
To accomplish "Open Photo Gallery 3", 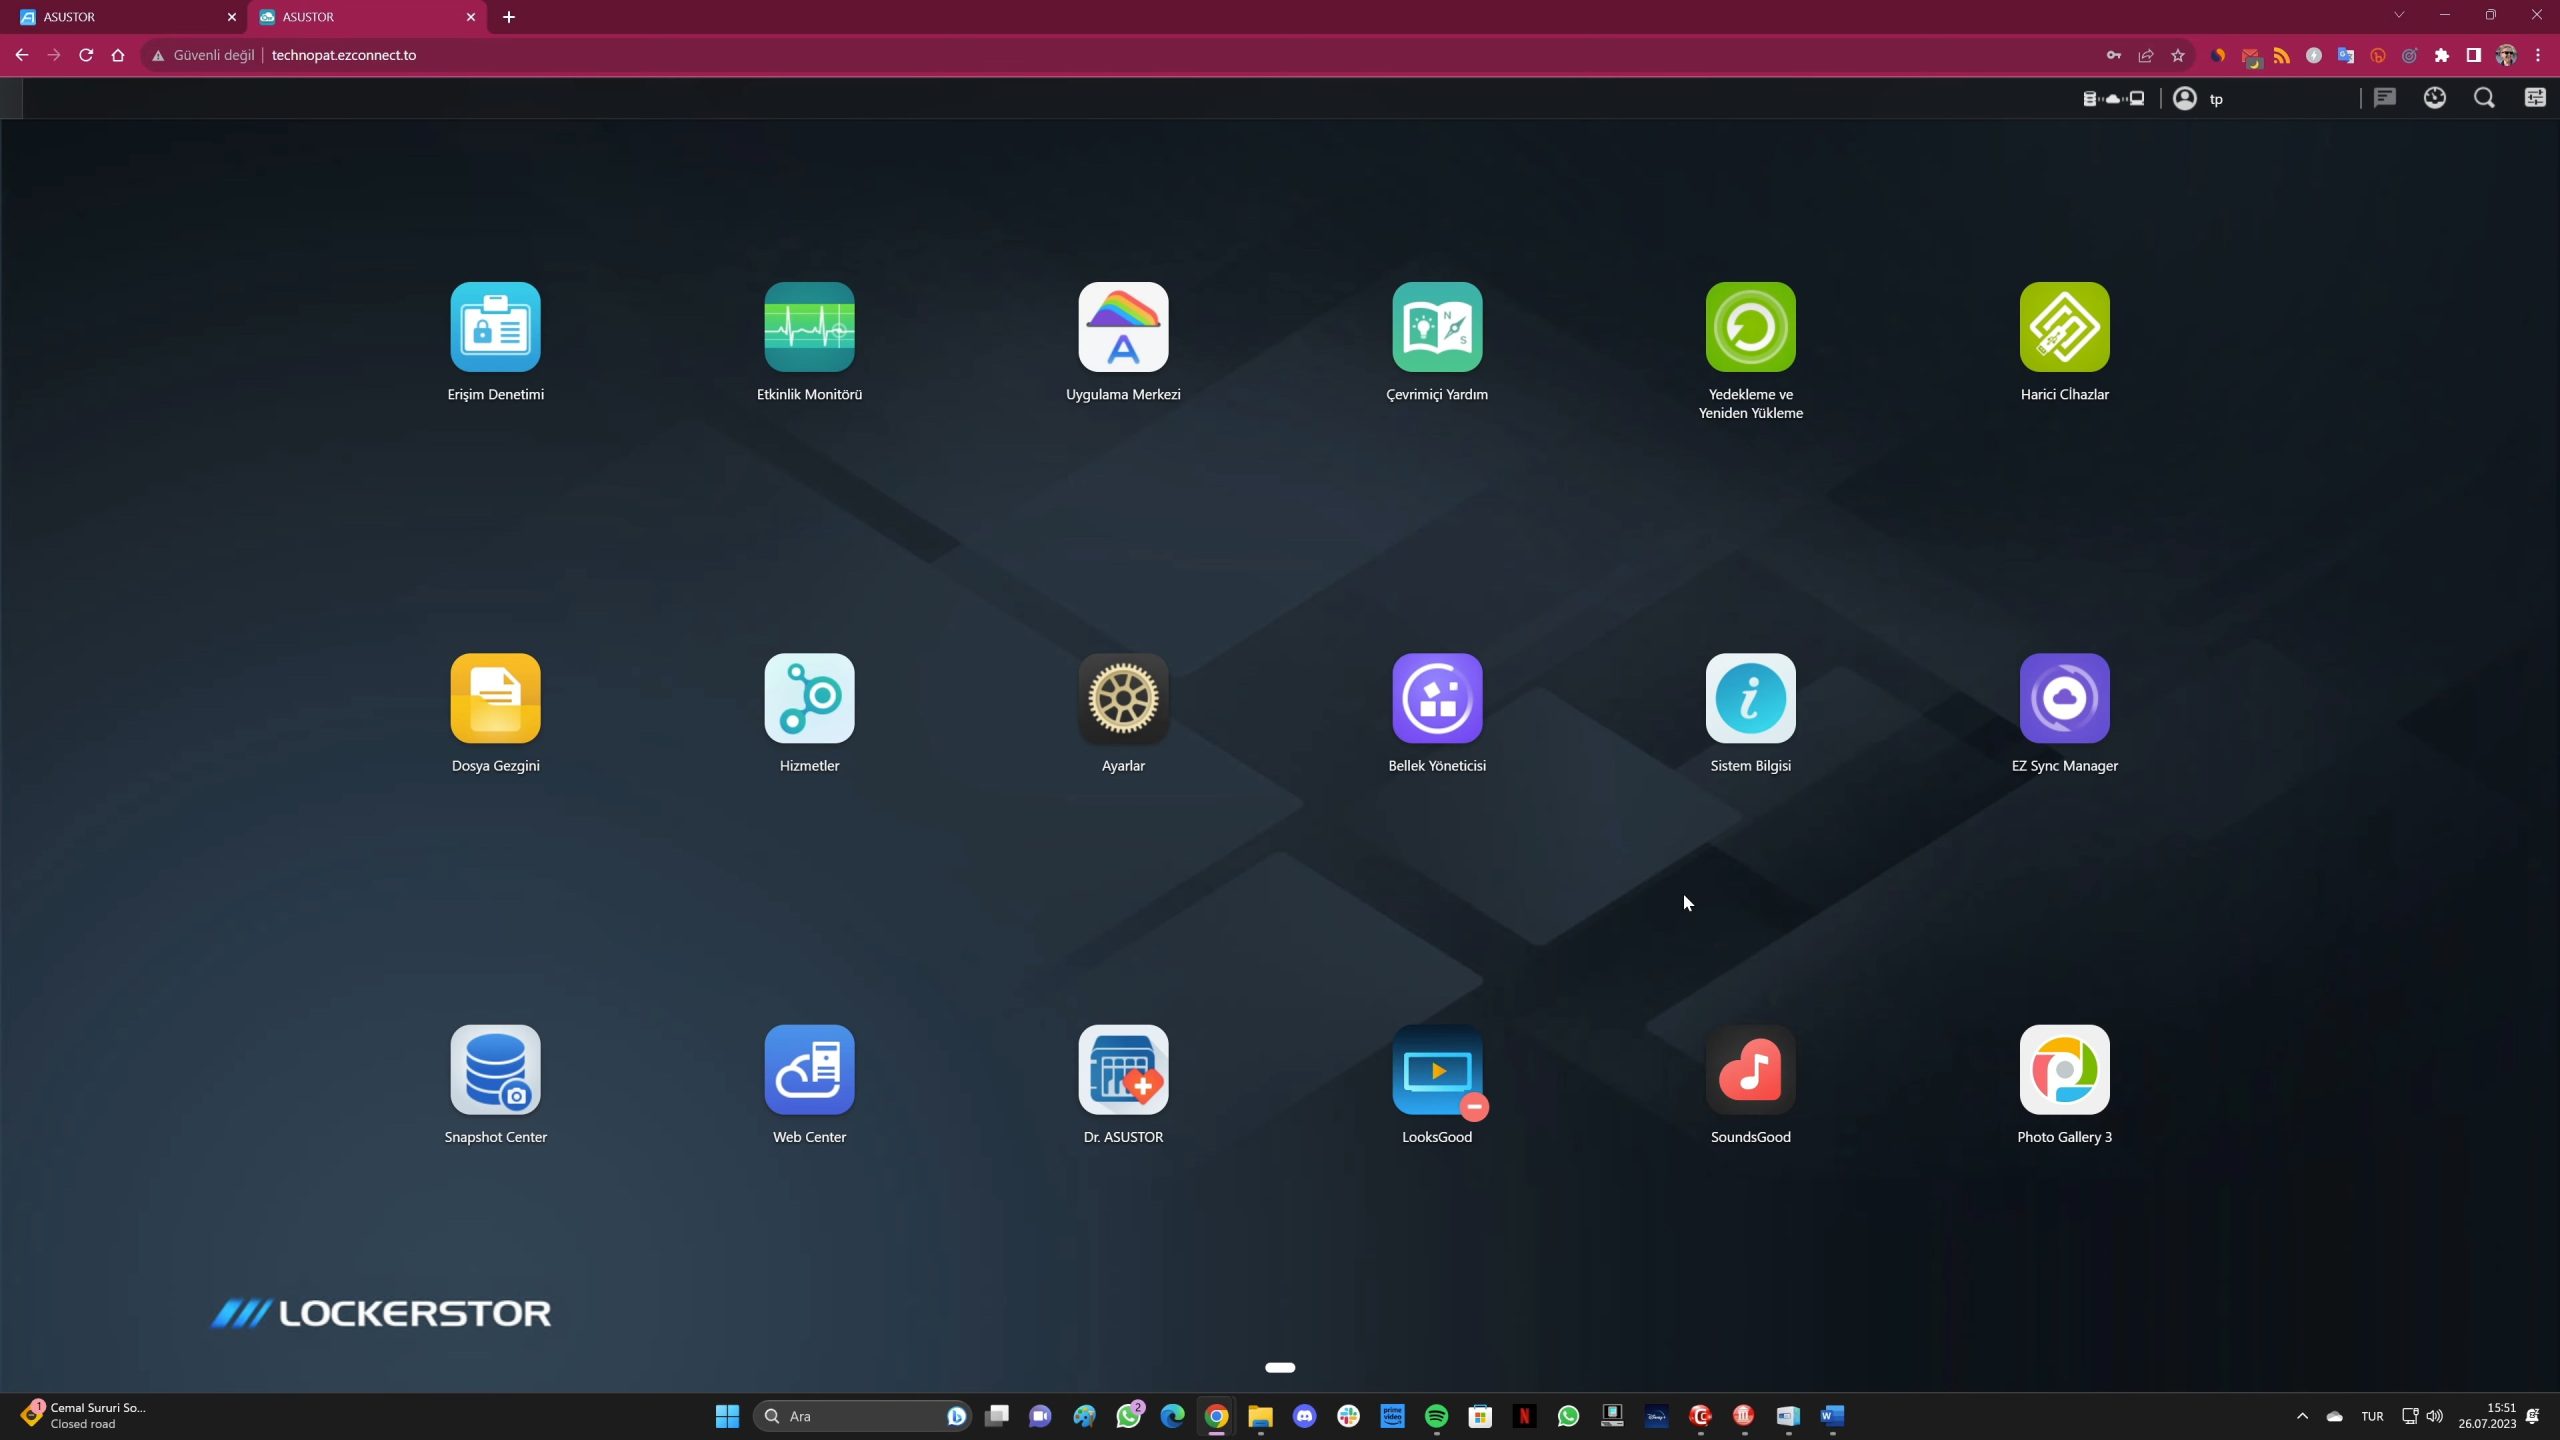I will pos(2064,1069).
